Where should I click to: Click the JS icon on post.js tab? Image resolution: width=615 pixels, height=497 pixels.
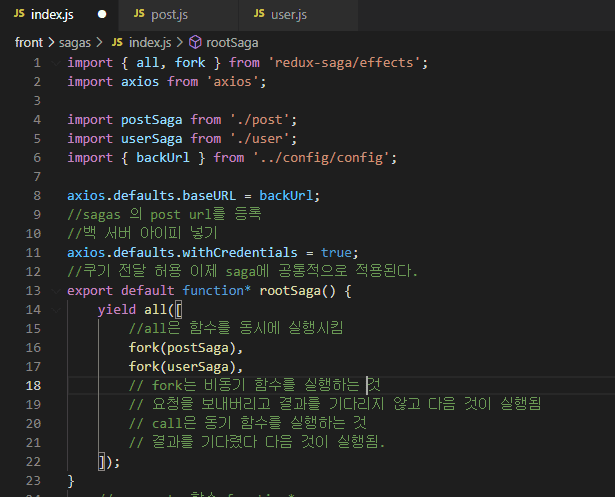139,14
